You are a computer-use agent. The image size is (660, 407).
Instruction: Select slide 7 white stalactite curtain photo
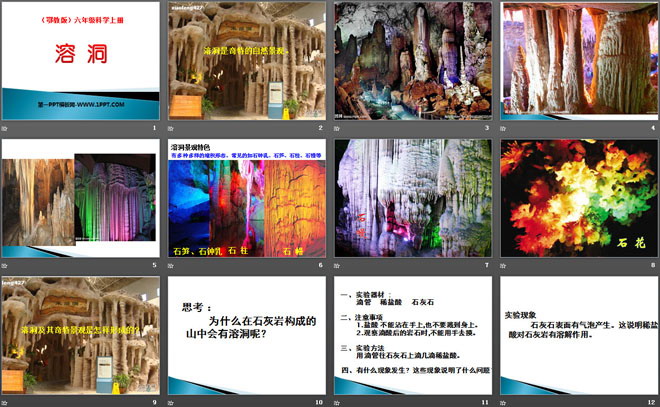click(x=413, y=198)
